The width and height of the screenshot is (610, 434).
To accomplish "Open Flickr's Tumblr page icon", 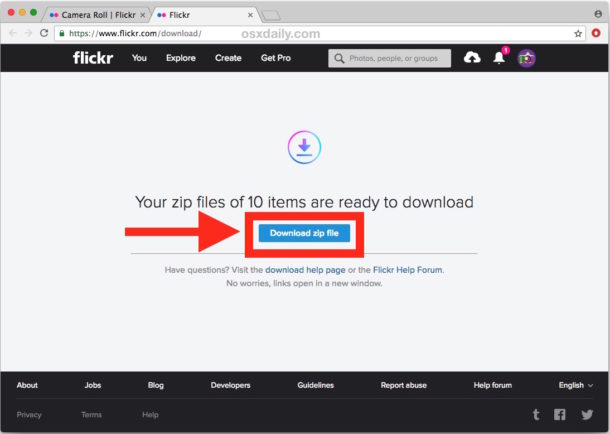I will 536,415.
